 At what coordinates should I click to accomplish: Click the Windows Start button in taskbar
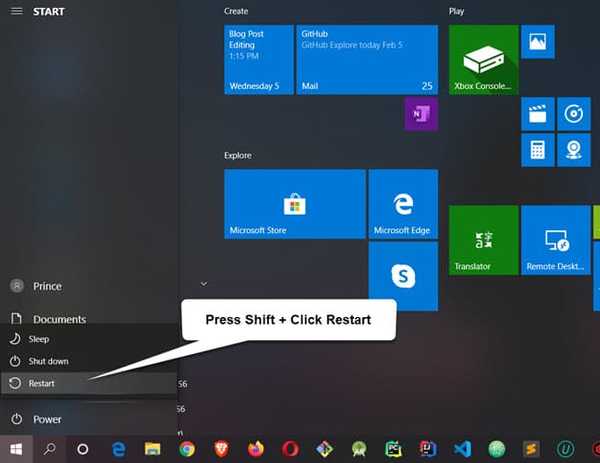pos(16,449)
